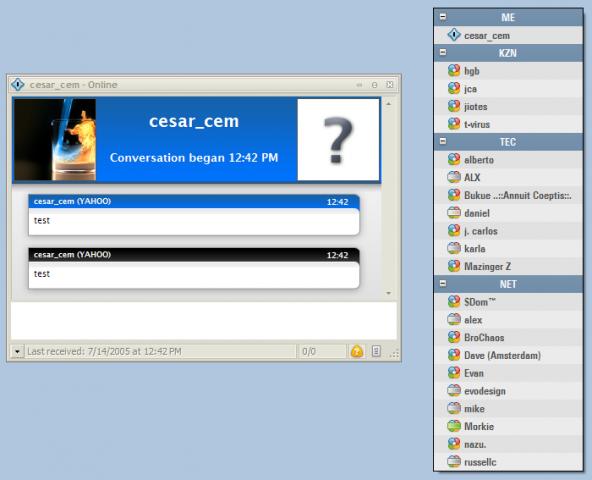Click the message input area
The height and width of the screenshot is (480, 592).
tap(204, 320)
